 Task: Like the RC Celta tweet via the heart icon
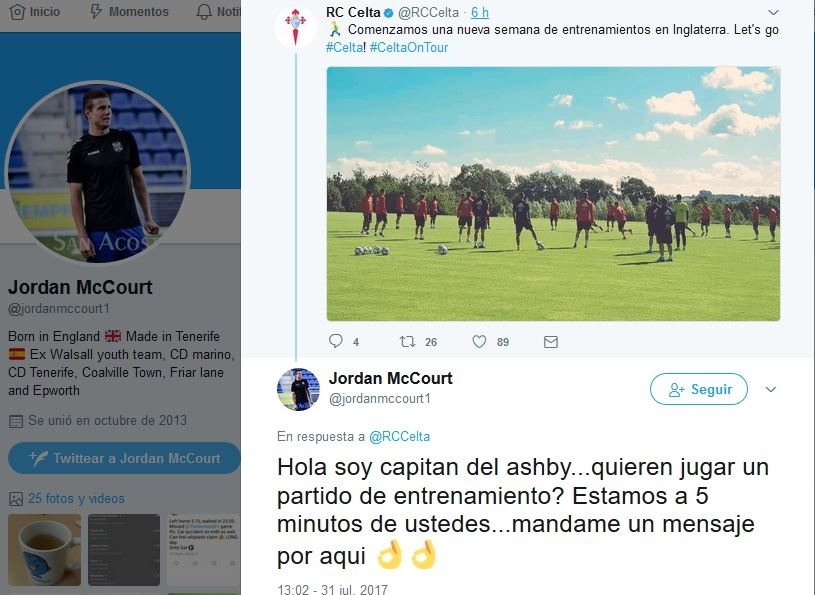pos(479,341)
